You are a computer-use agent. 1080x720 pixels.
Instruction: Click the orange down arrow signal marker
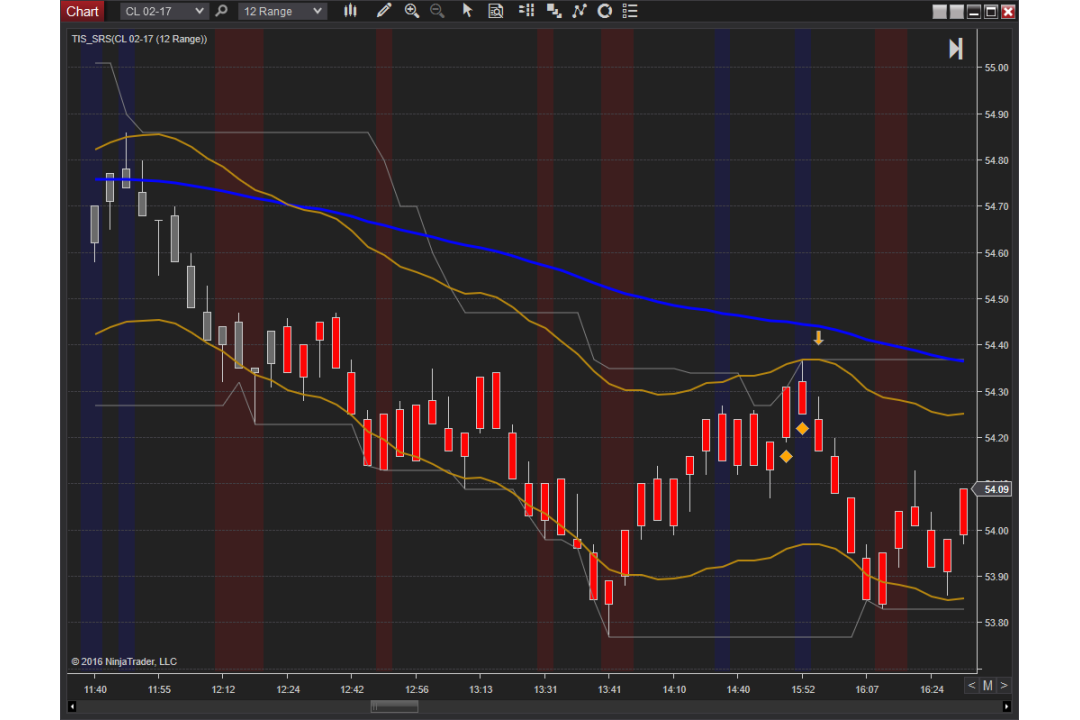[x=818, y=338]
